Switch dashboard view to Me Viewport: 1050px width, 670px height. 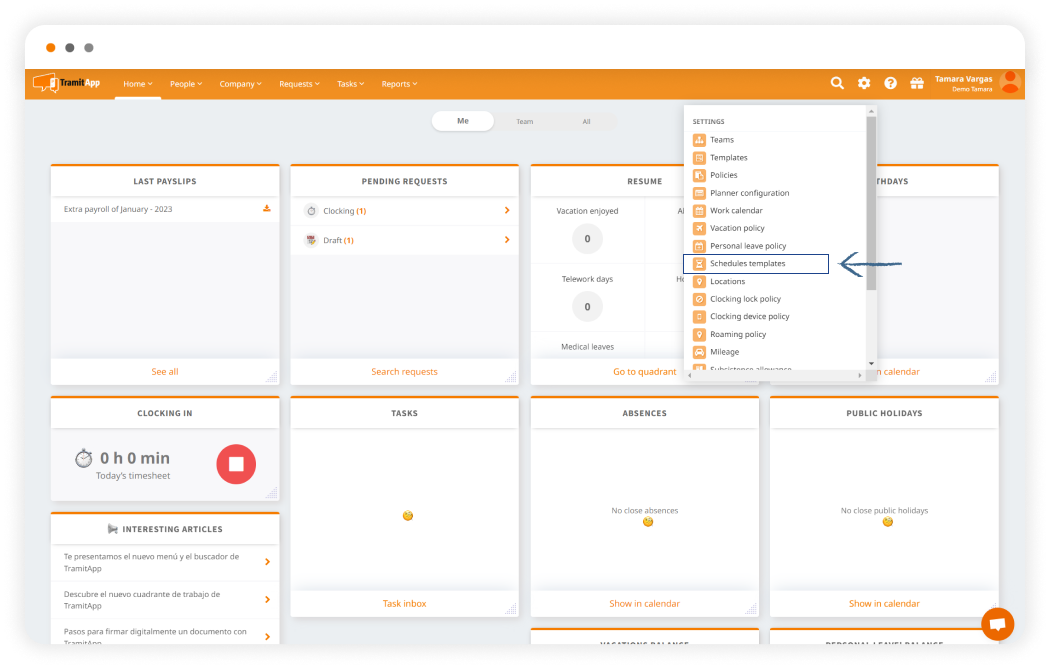[462, 120]
